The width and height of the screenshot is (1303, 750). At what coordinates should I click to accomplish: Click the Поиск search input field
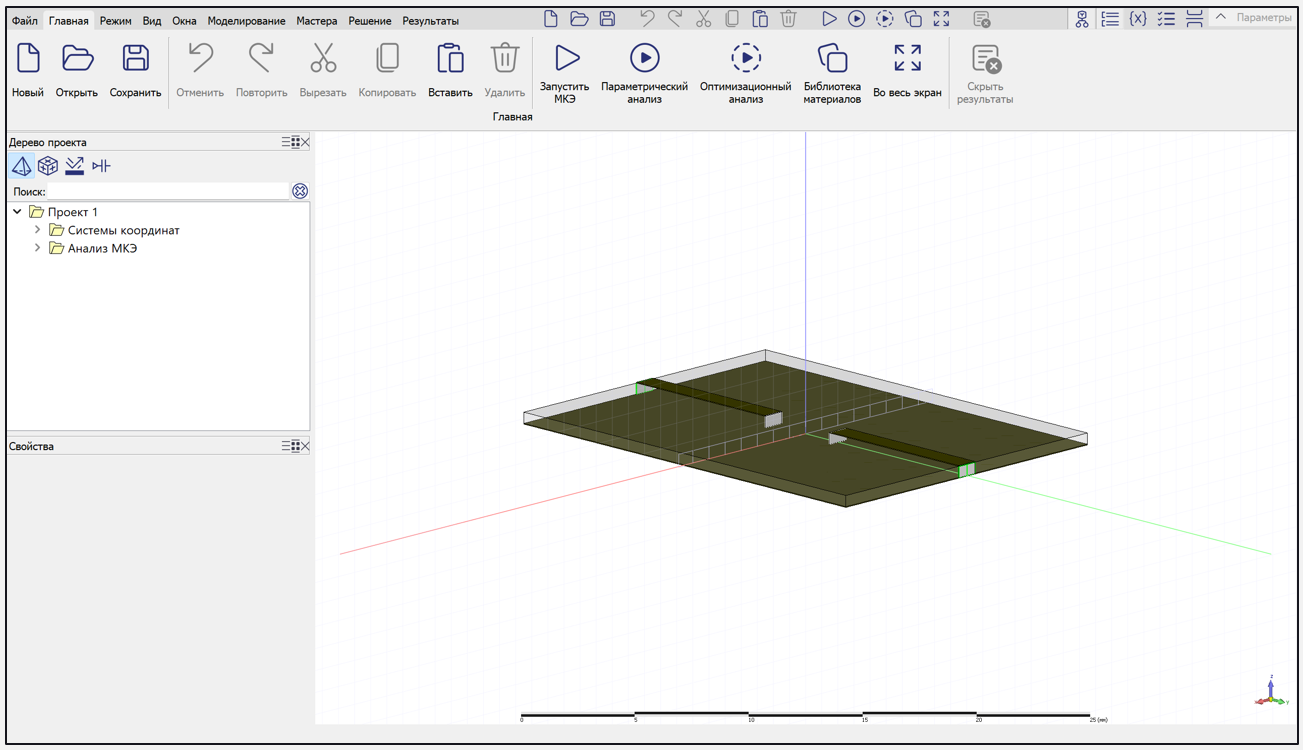point(168,191)
